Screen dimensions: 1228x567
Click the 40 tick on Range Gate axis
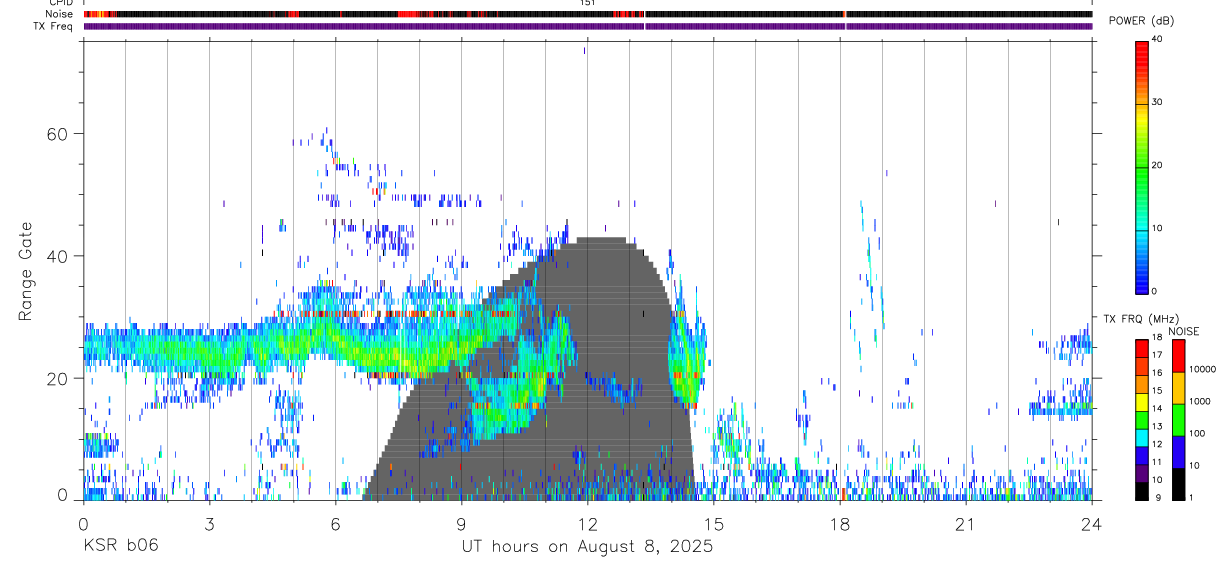[58, 256]
